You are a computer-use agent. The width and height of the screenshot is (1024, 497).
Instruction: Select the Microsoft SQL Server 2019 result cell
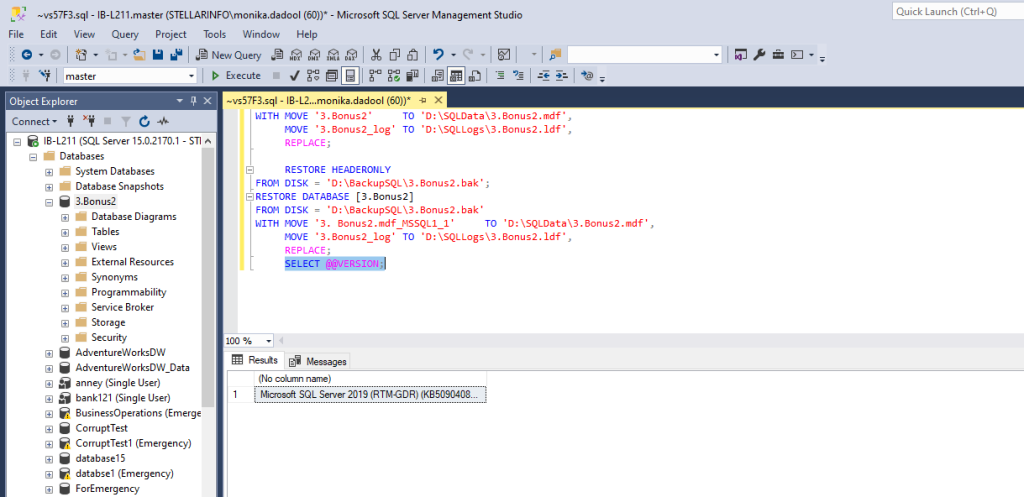(370, 394)
